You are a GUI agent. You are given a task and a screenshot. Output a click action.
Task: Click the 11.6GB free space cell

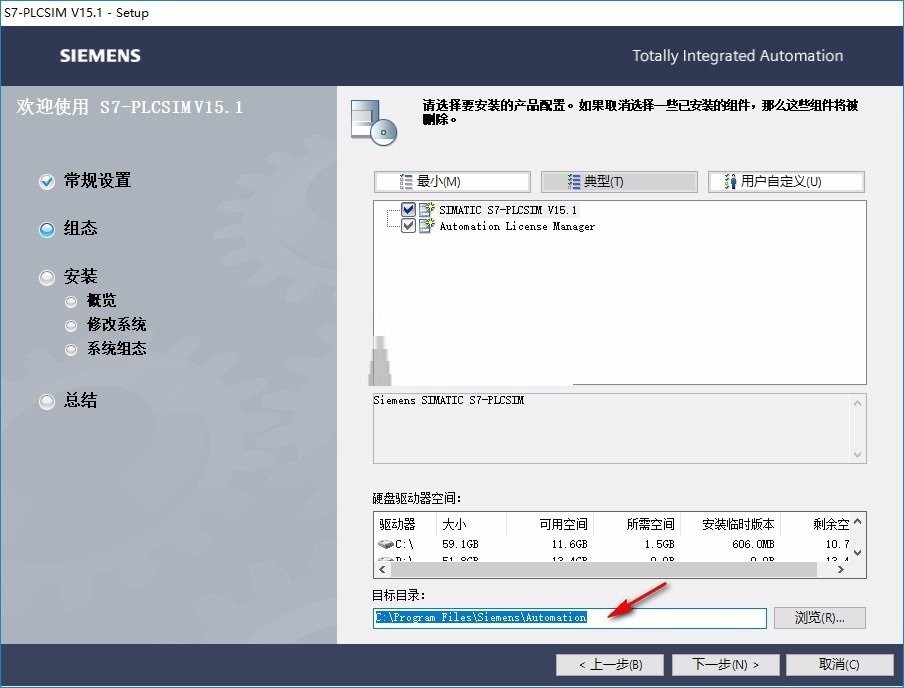tap(569, 544)
